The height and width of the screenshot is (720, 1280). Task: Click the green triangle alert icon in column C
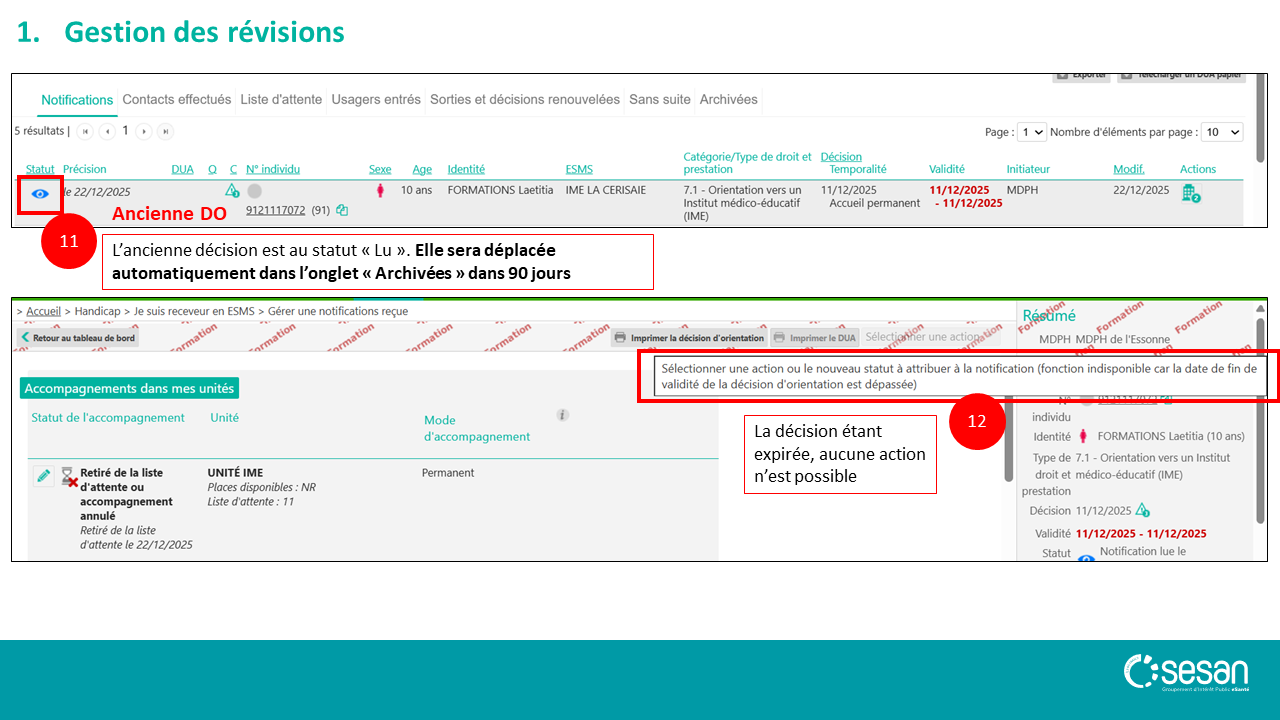pyautogui.click(x=232, y=190)
